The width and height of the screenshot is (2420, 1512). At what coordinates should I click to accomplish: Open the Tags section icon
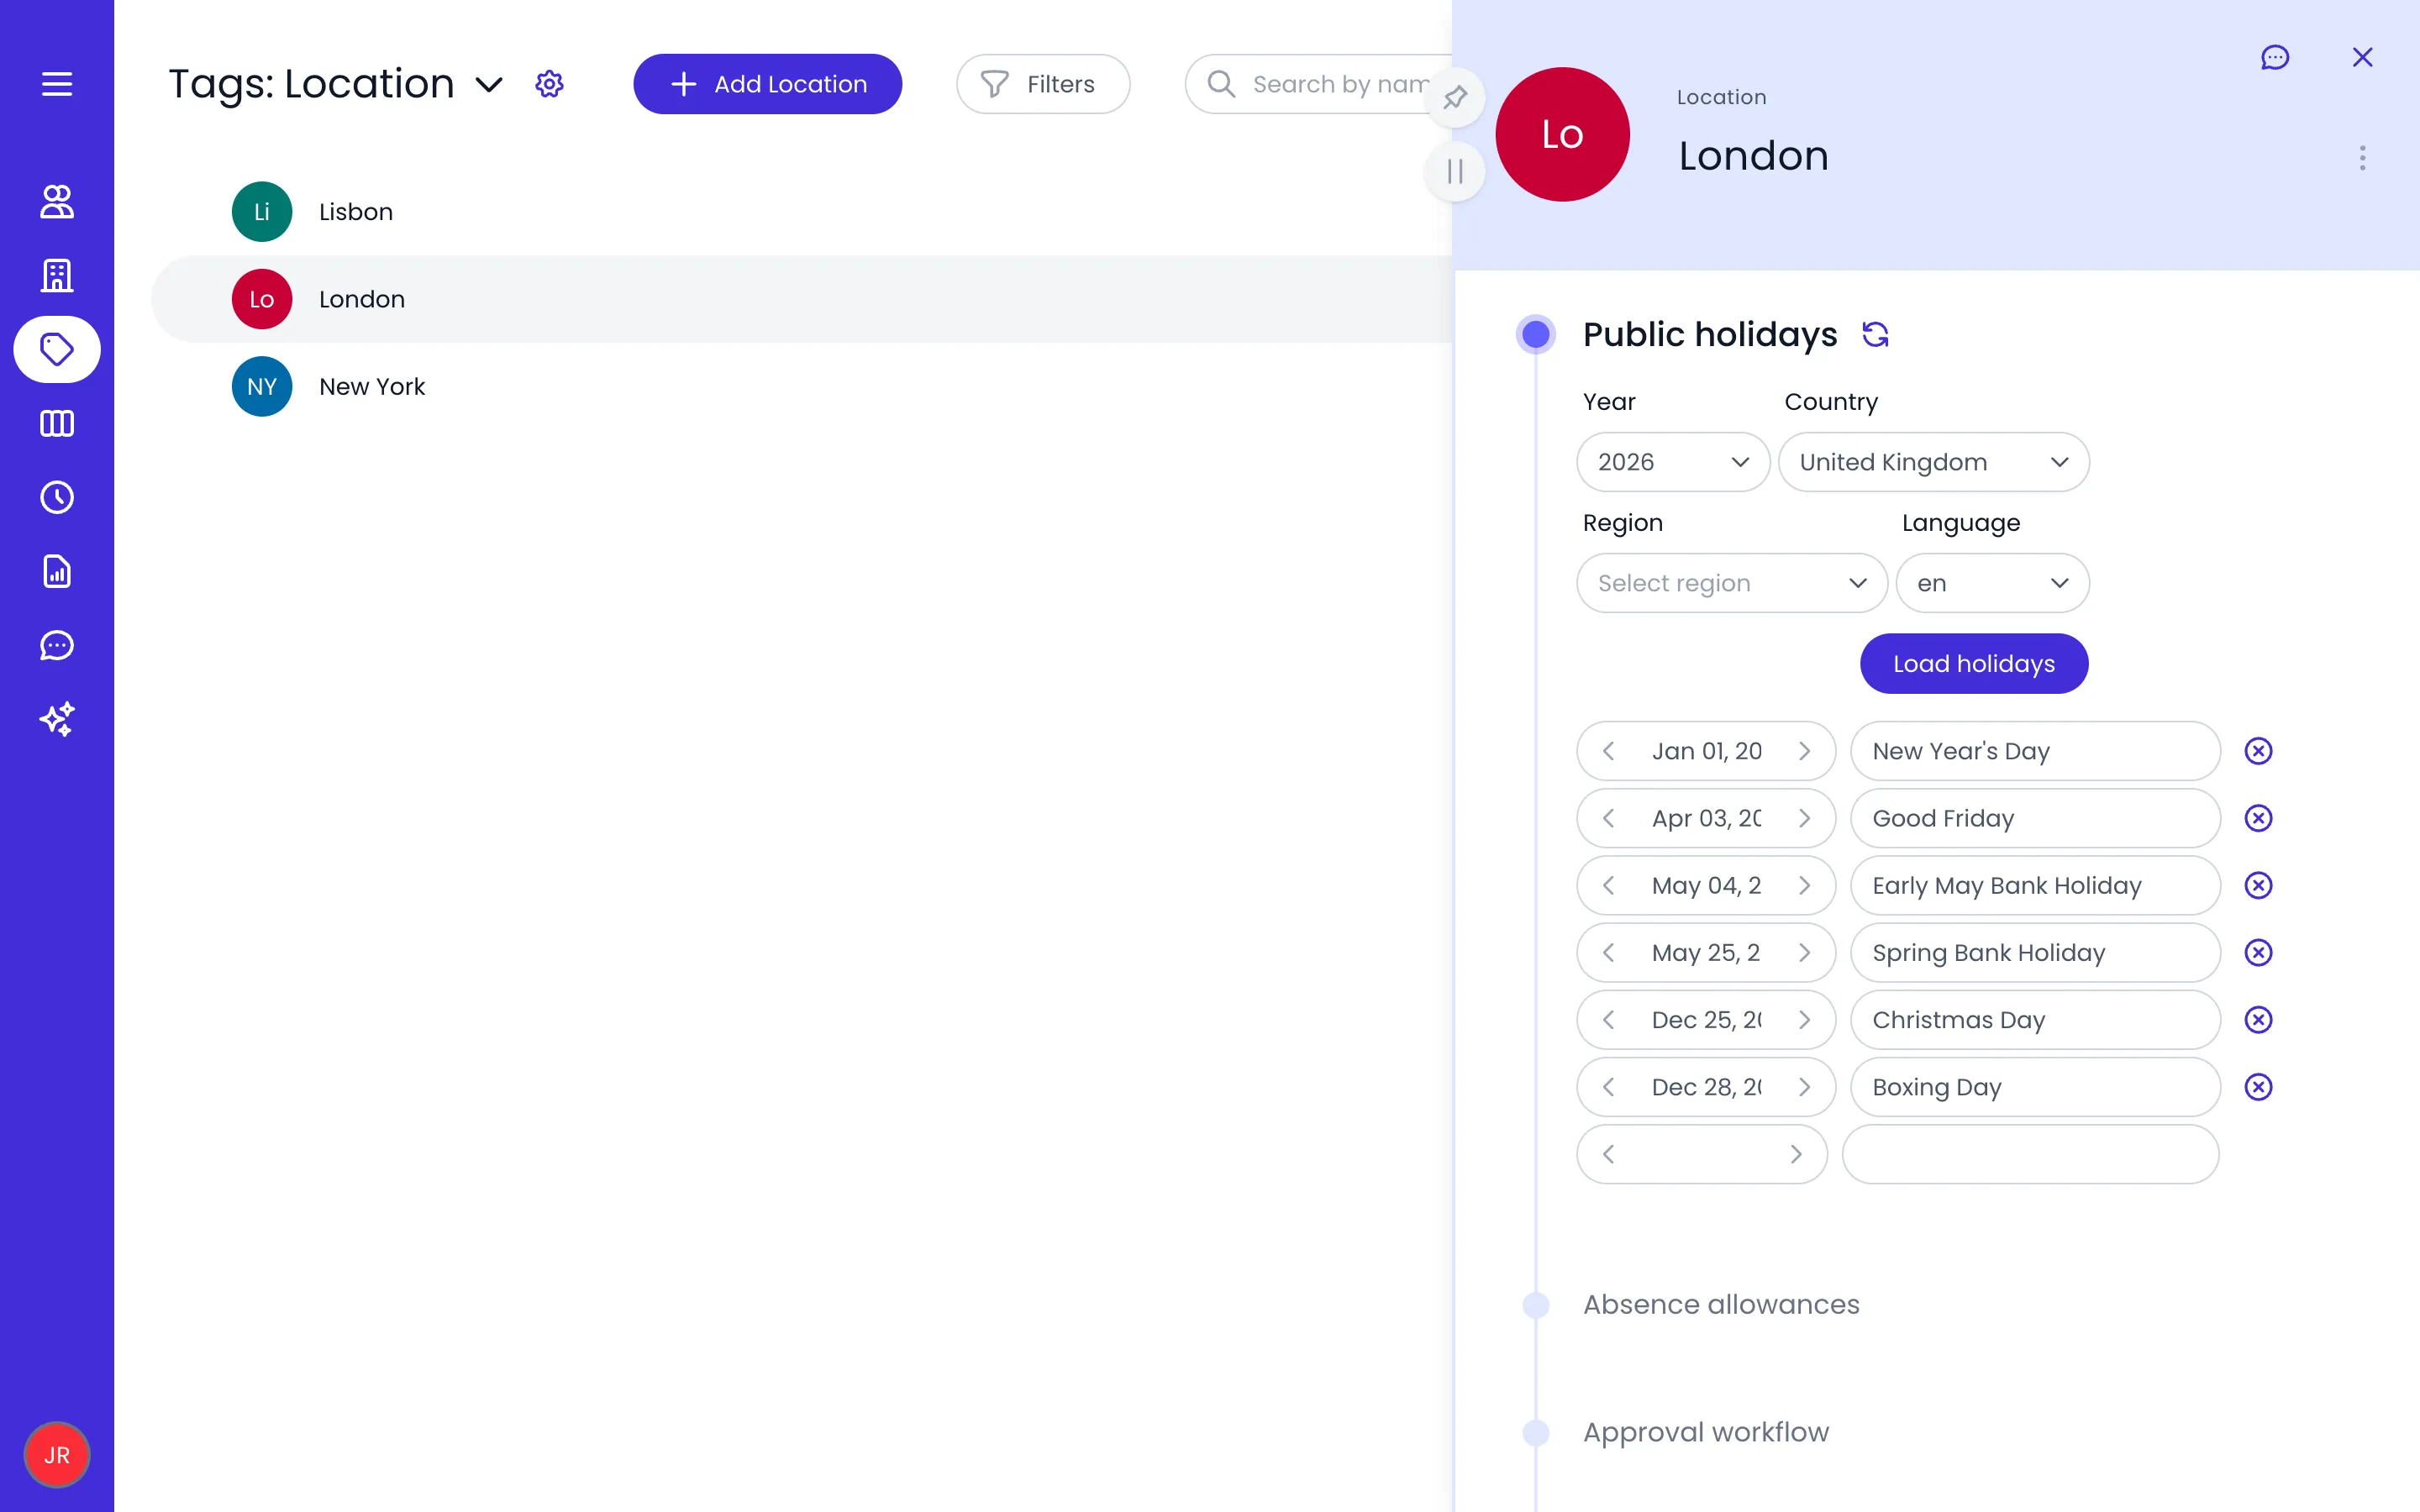(x=57, y=350)
